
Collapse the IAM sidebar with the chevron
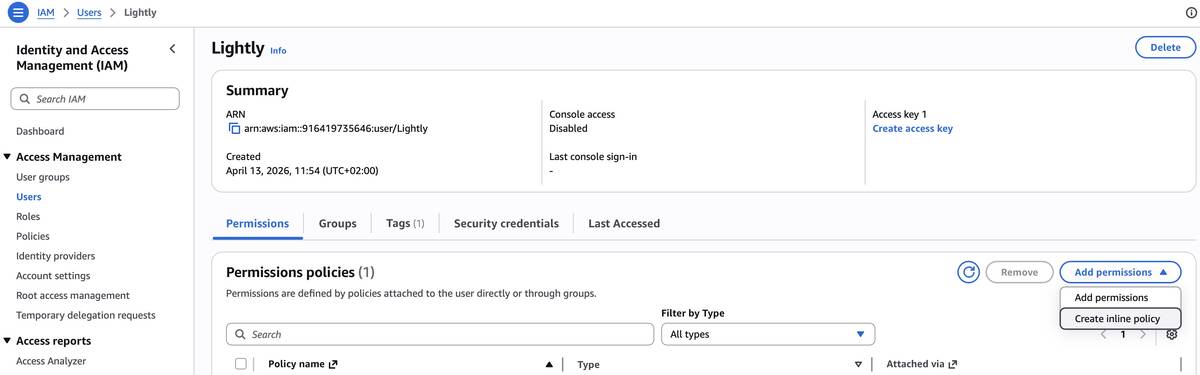tap(172, 49)
